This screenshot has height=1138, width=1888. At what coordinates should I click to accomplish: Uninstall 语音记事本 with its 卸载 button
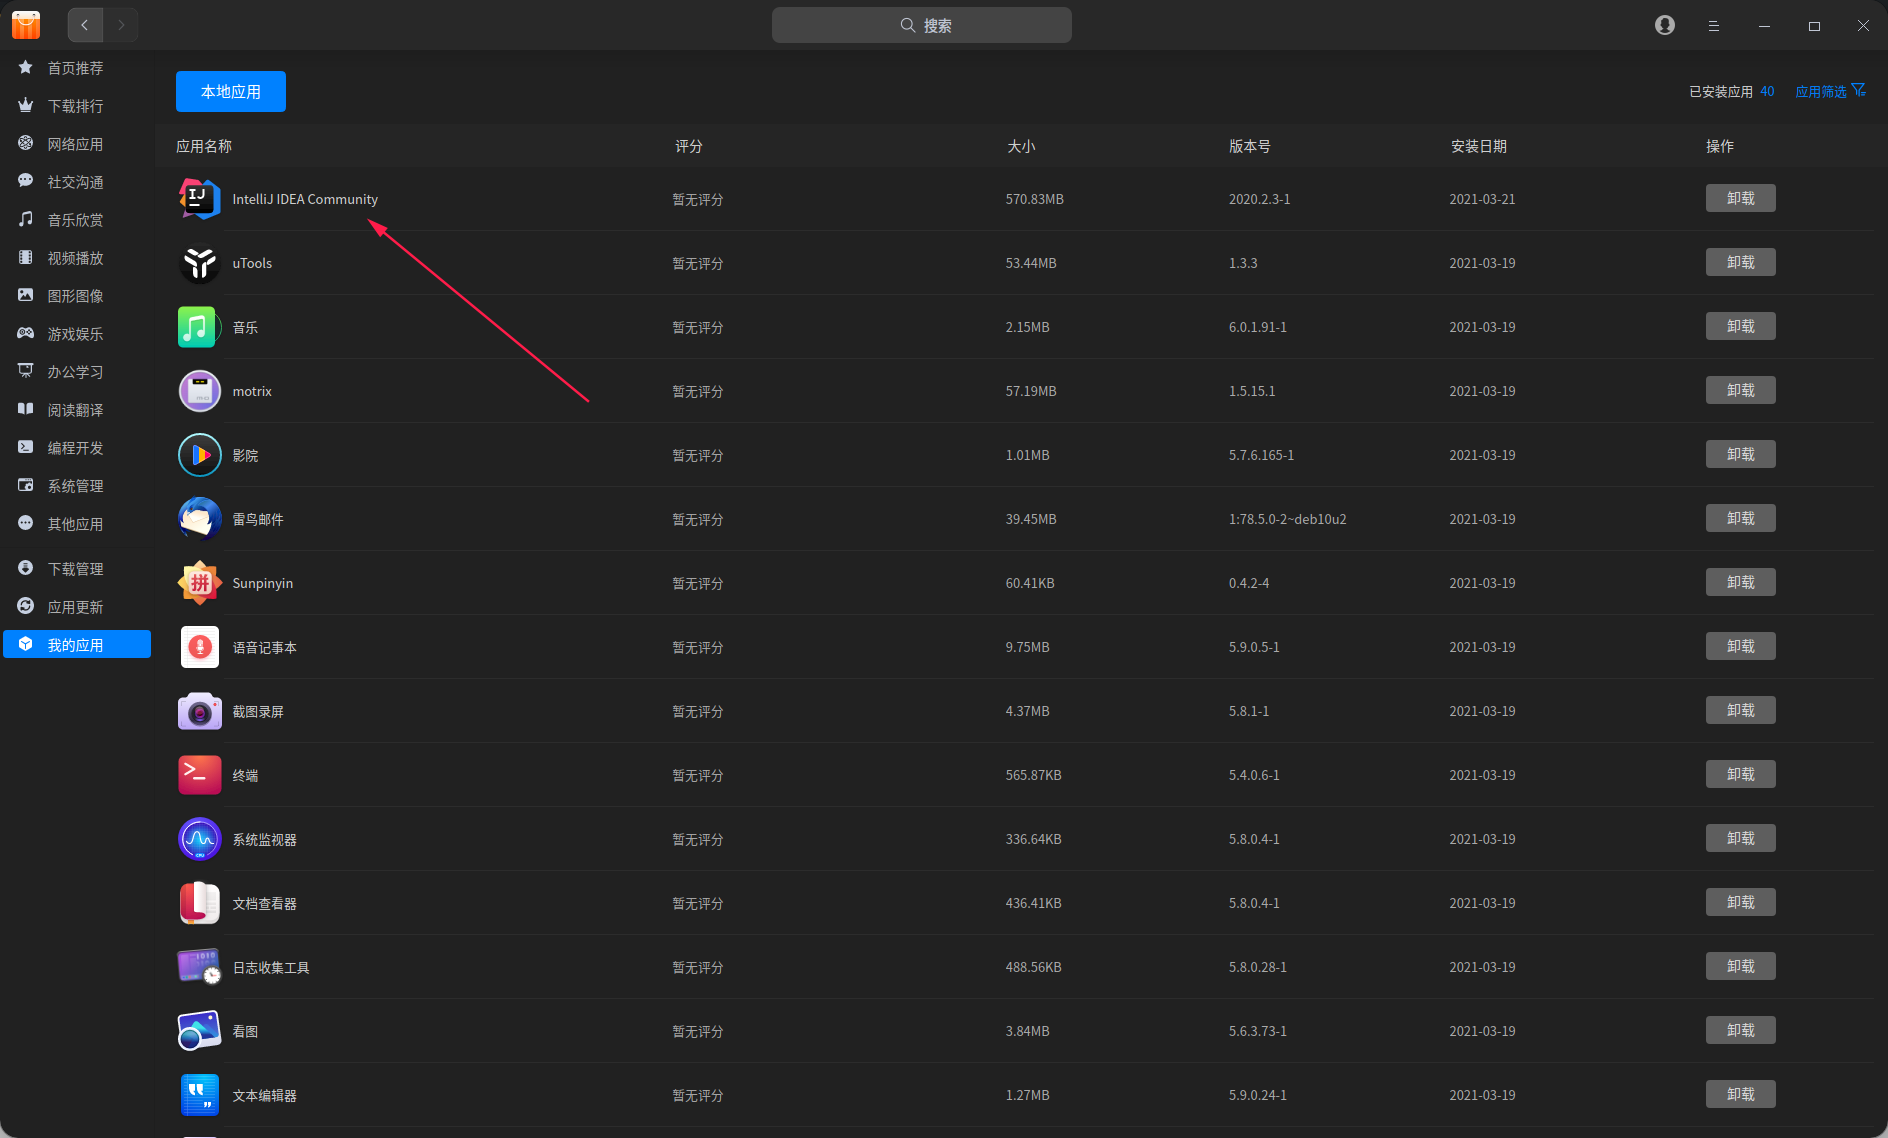pyautogui.click(x=1741, y=646)
